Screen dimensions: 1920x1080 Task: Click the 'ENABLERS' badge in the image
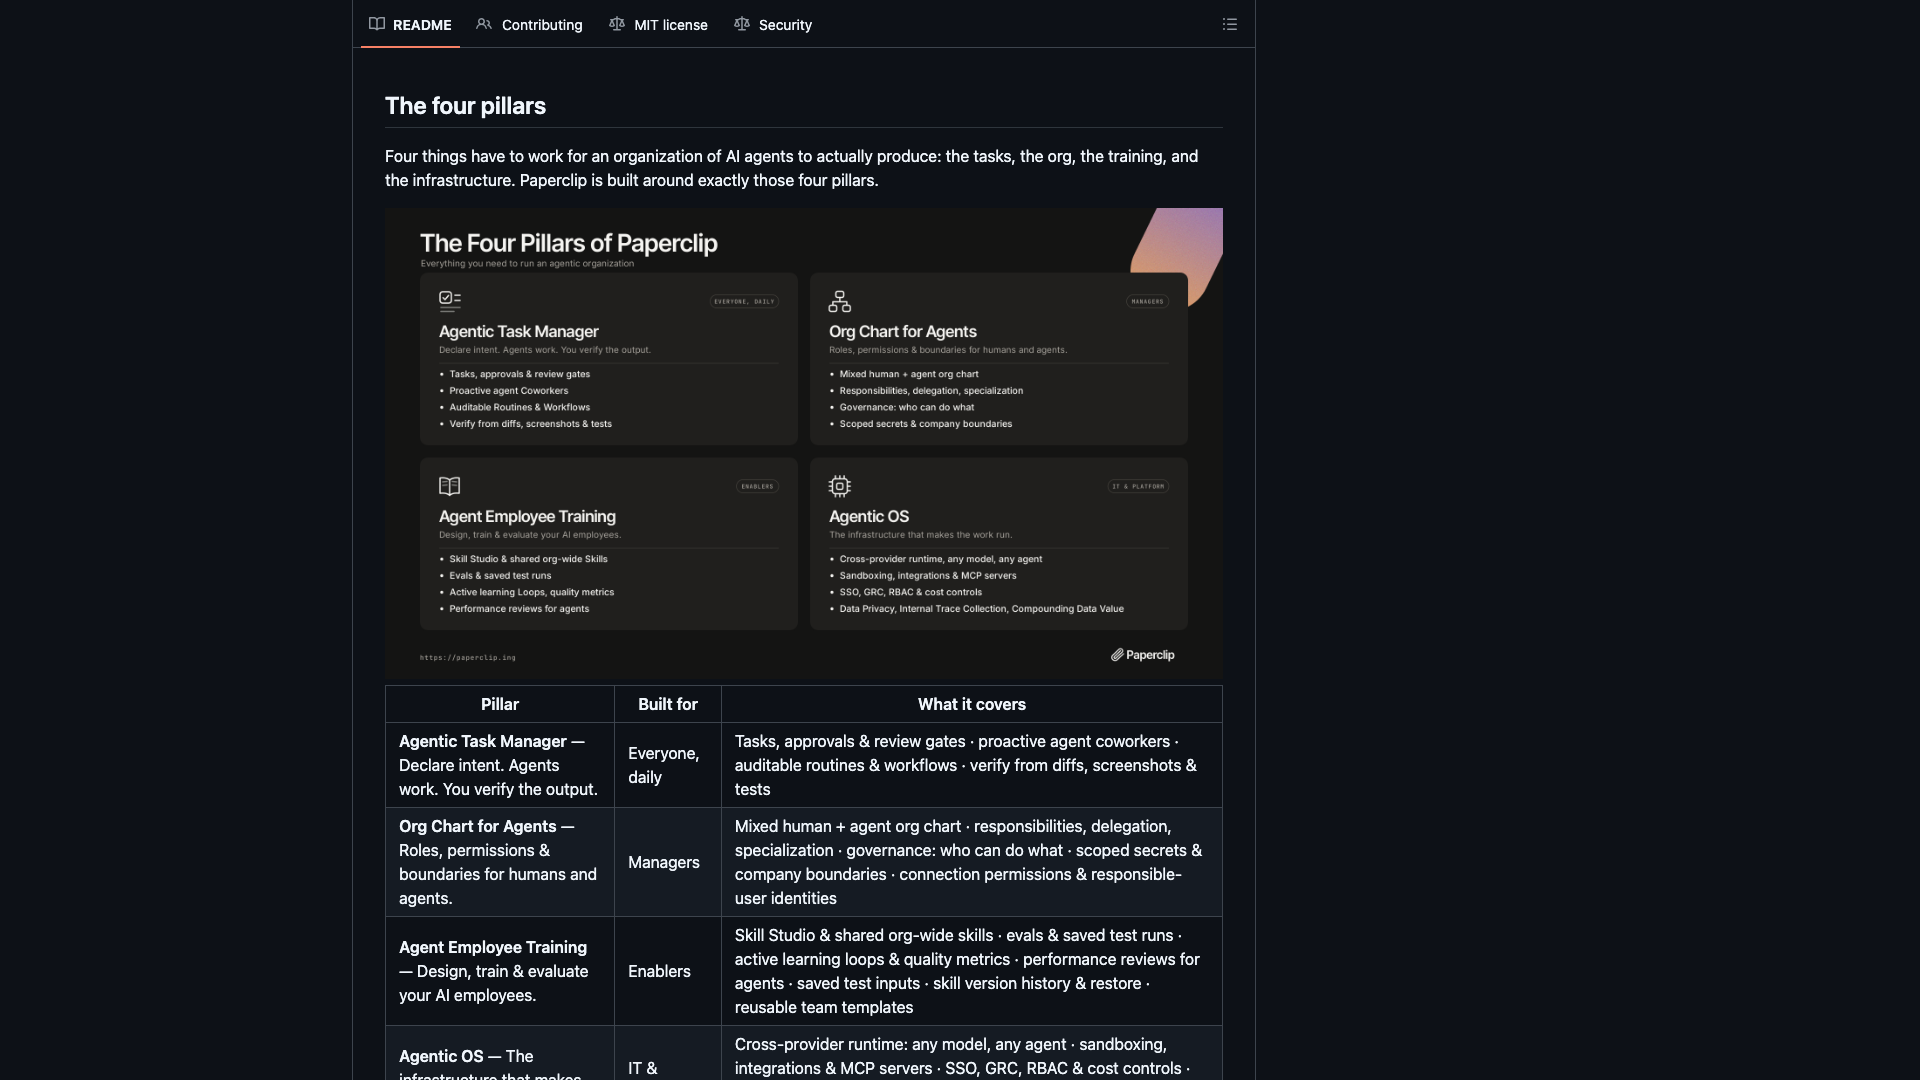pyautogui.click(x=757, y=486)
